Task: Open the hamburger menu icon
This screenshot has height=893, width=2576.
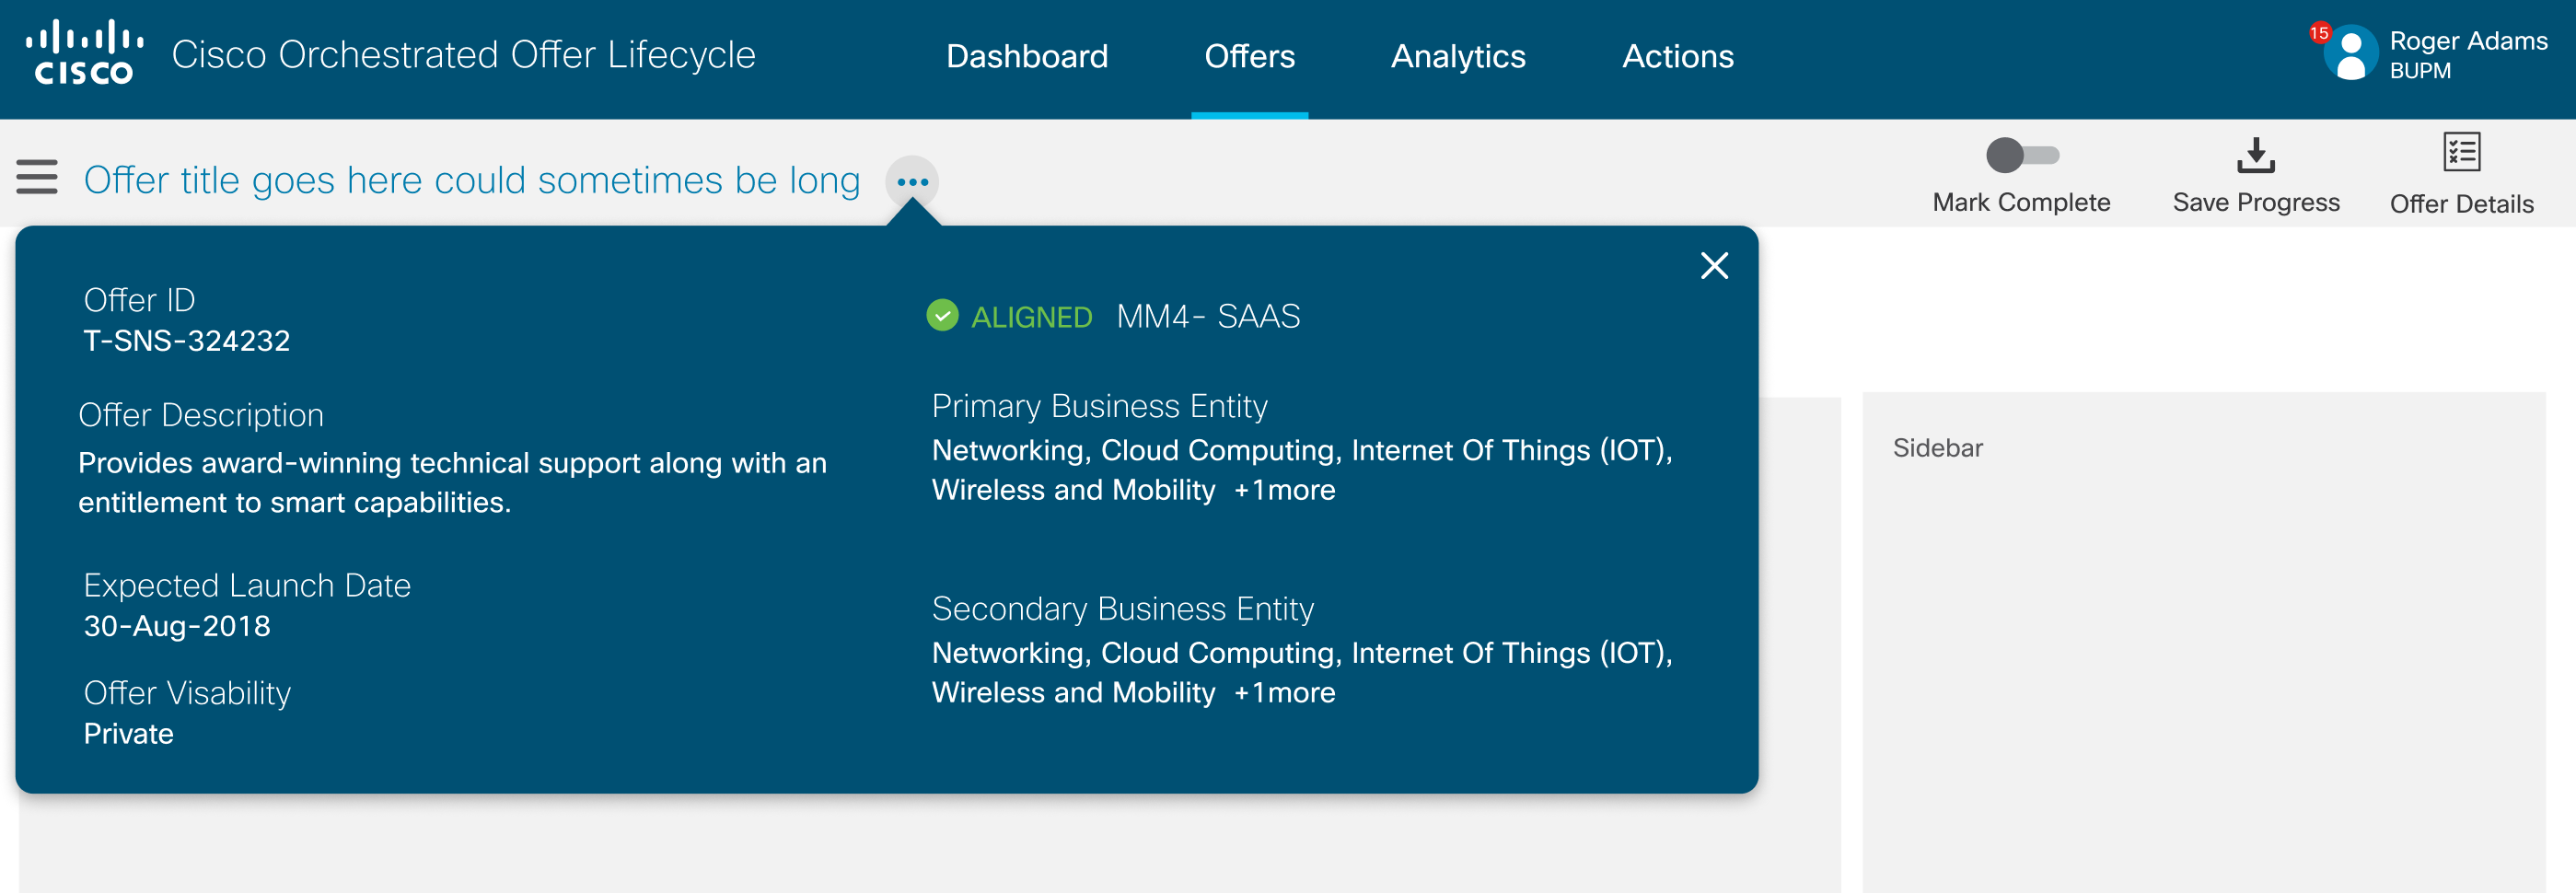Action: 37,177
